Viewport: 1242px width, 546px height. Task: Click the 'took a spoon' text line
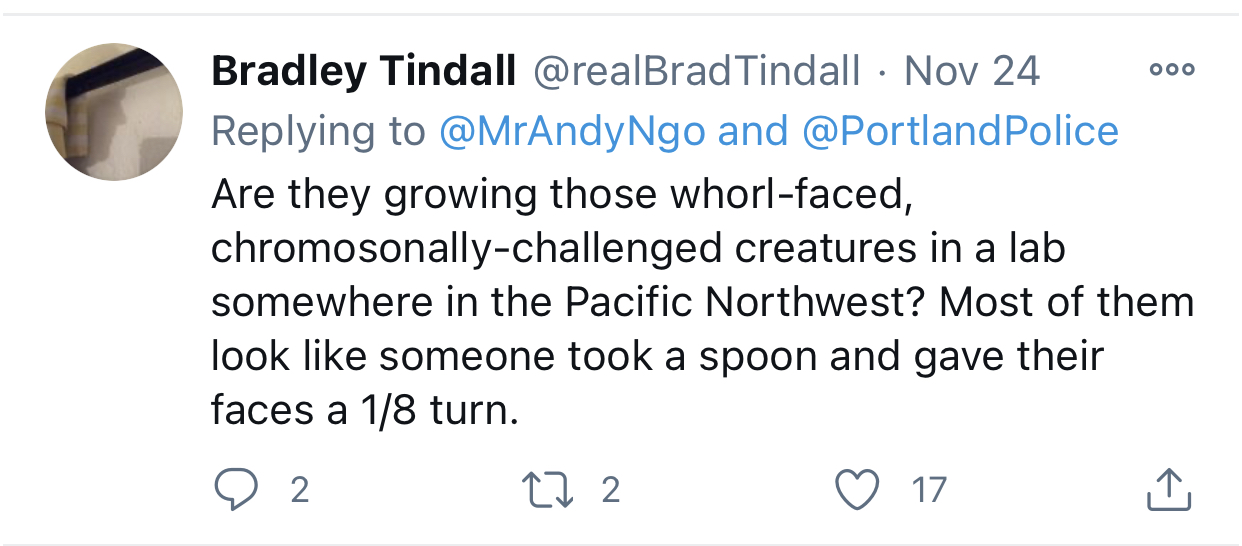(x=657, y=357)
